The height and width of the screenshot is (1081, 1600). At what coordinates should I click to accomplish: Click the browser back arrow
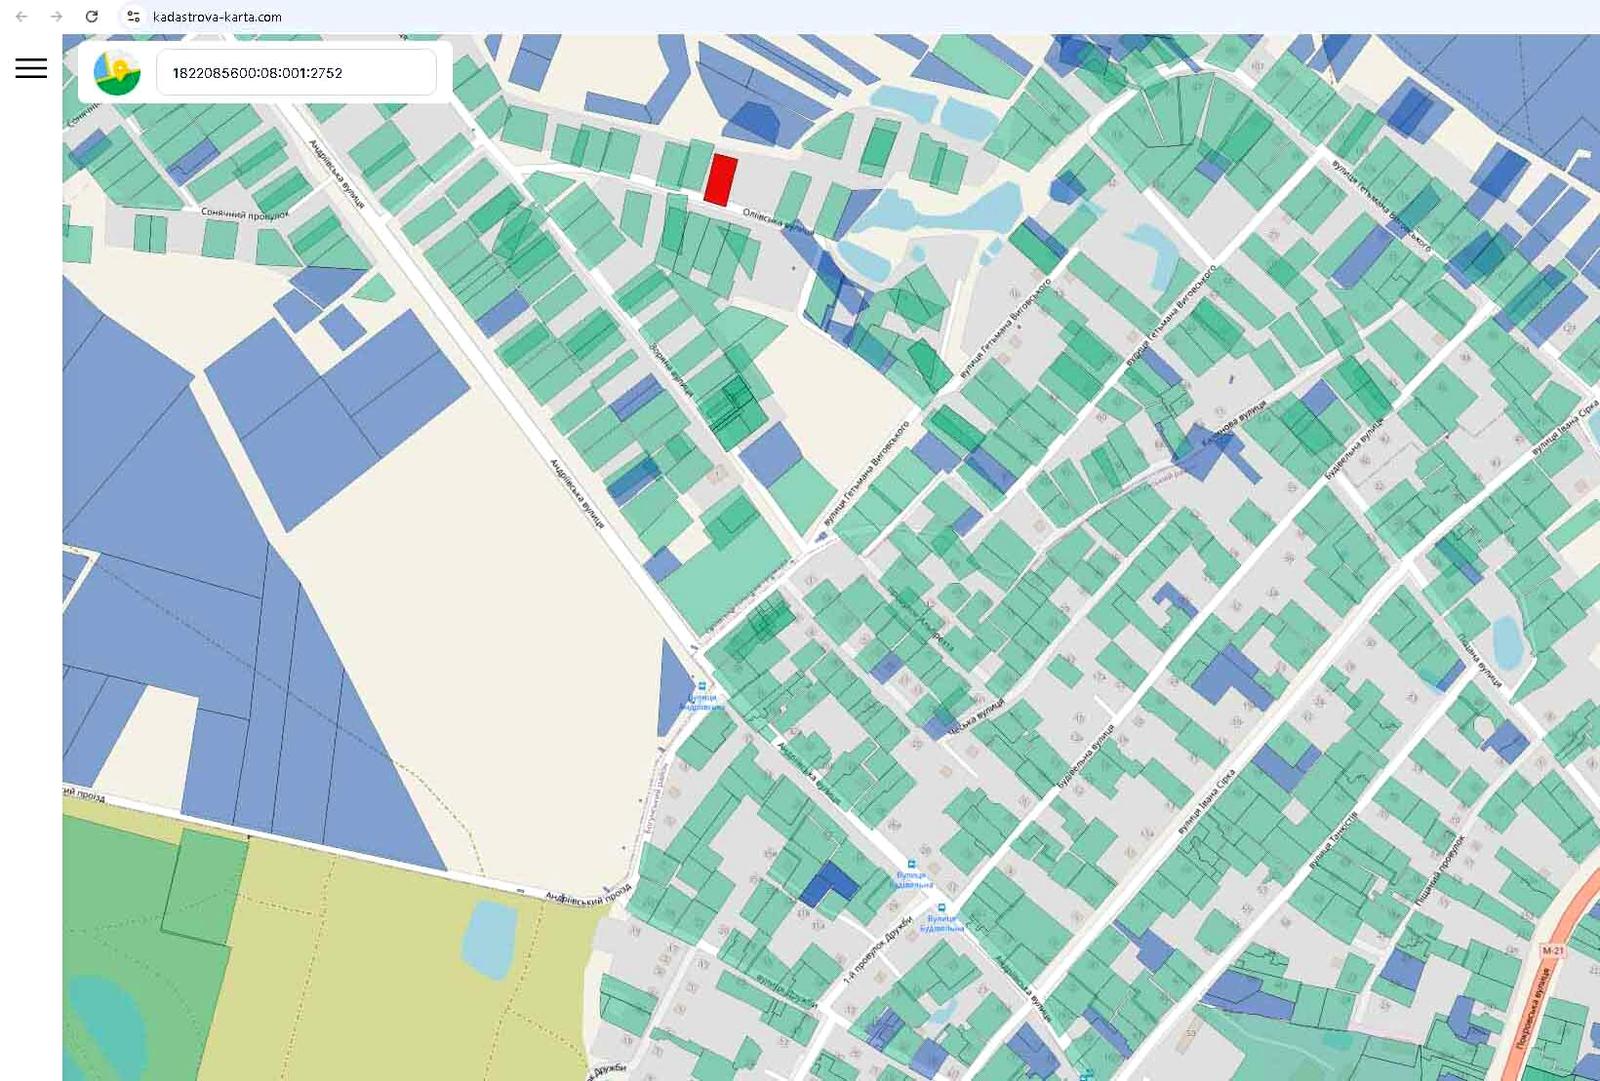point(21,16)
